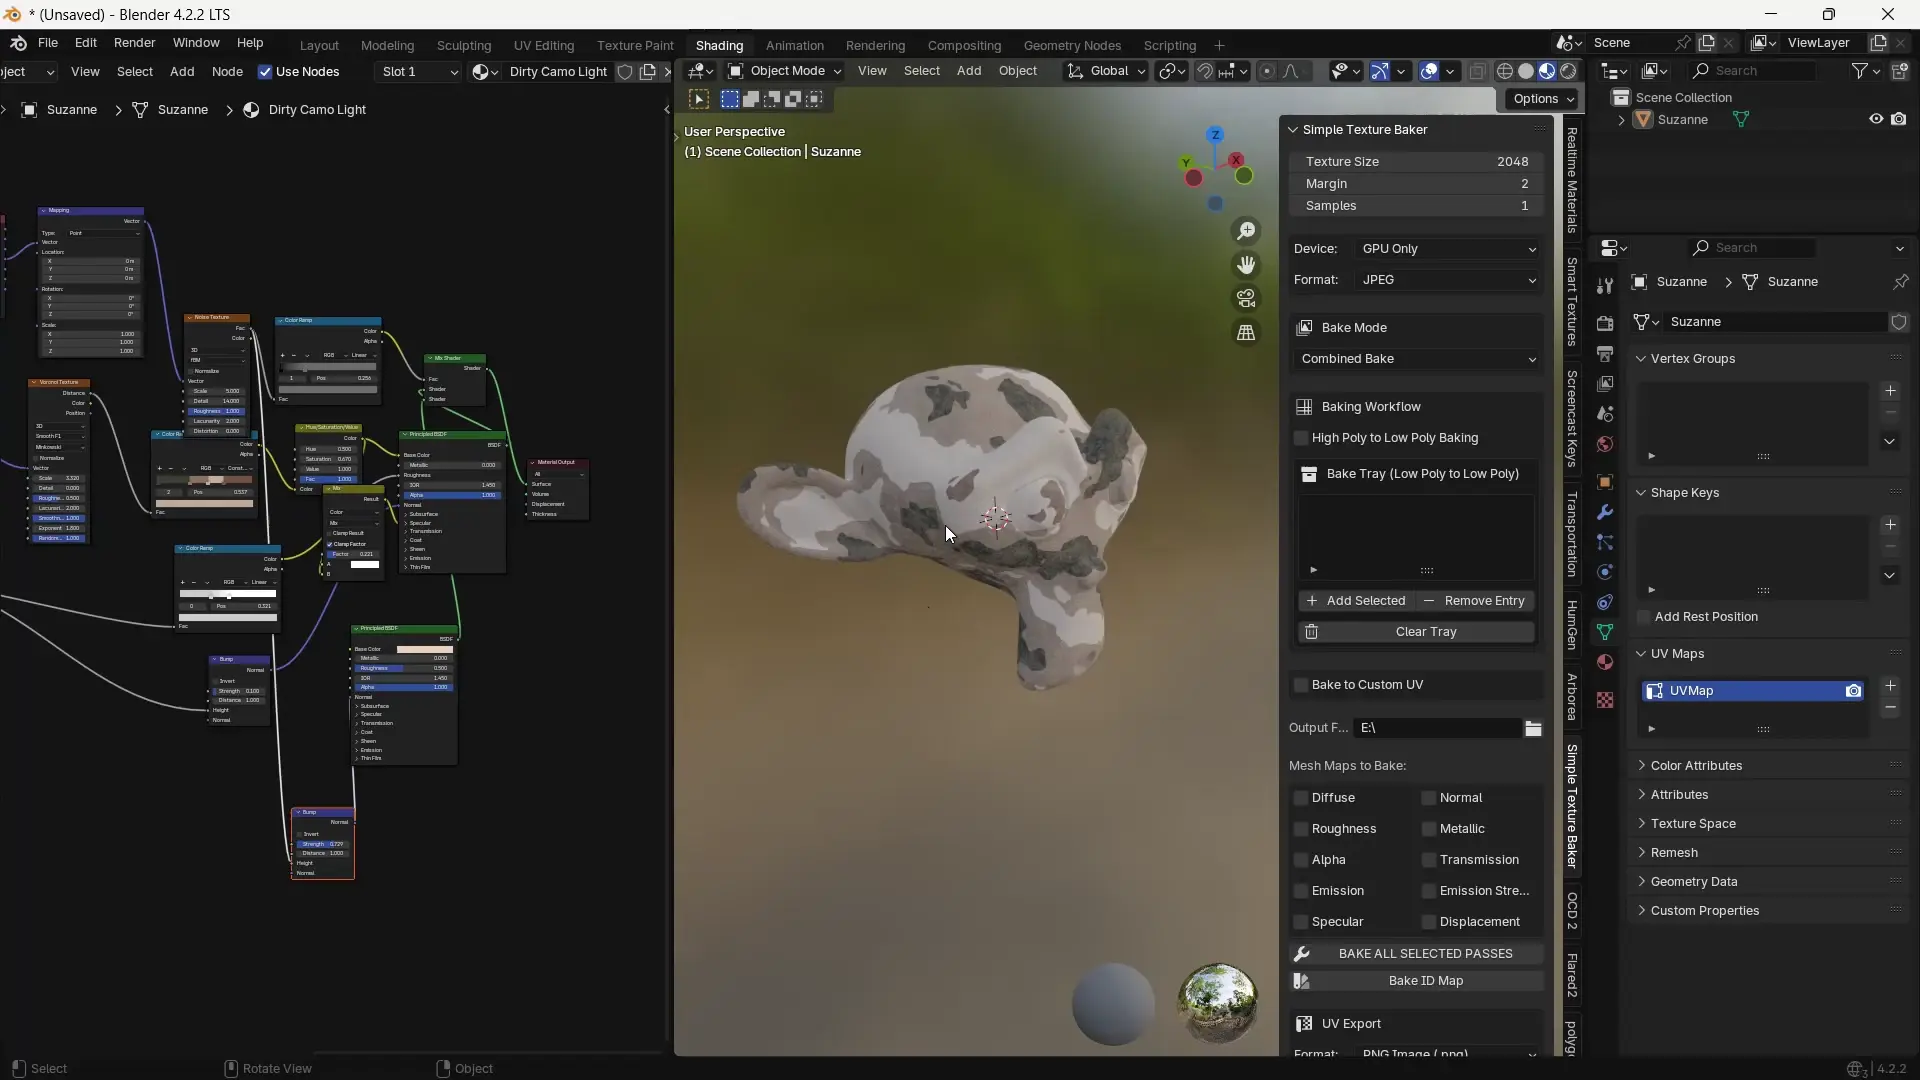Click folder icon beside Output path
This screenshot has height=1080, width=1920.
[x=1533, y=728]
